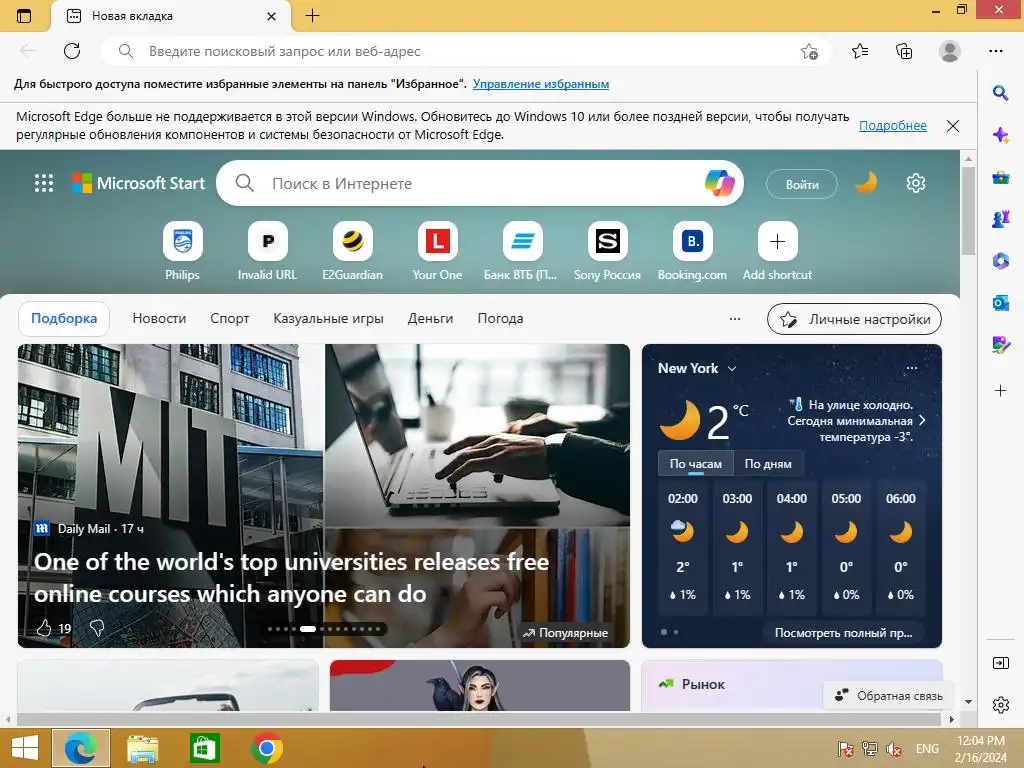Click Посмотреть полный прогноз button
This screenshot has height=768, width=1024.
click(843, 633)
